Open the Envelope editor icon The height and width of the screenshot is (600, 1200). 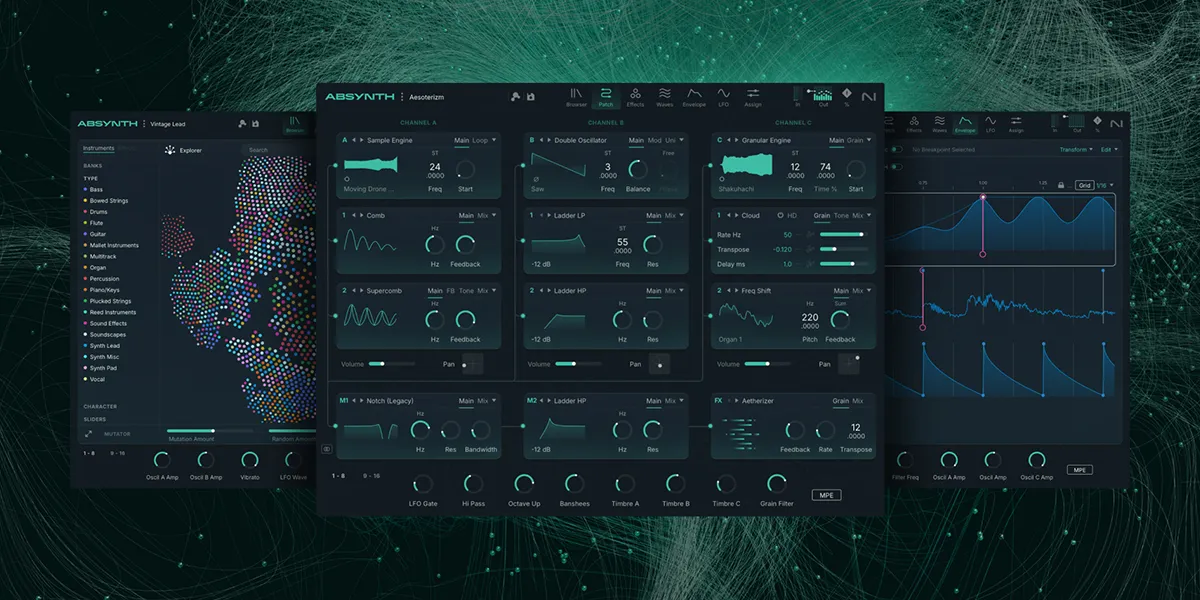point(693,93)
